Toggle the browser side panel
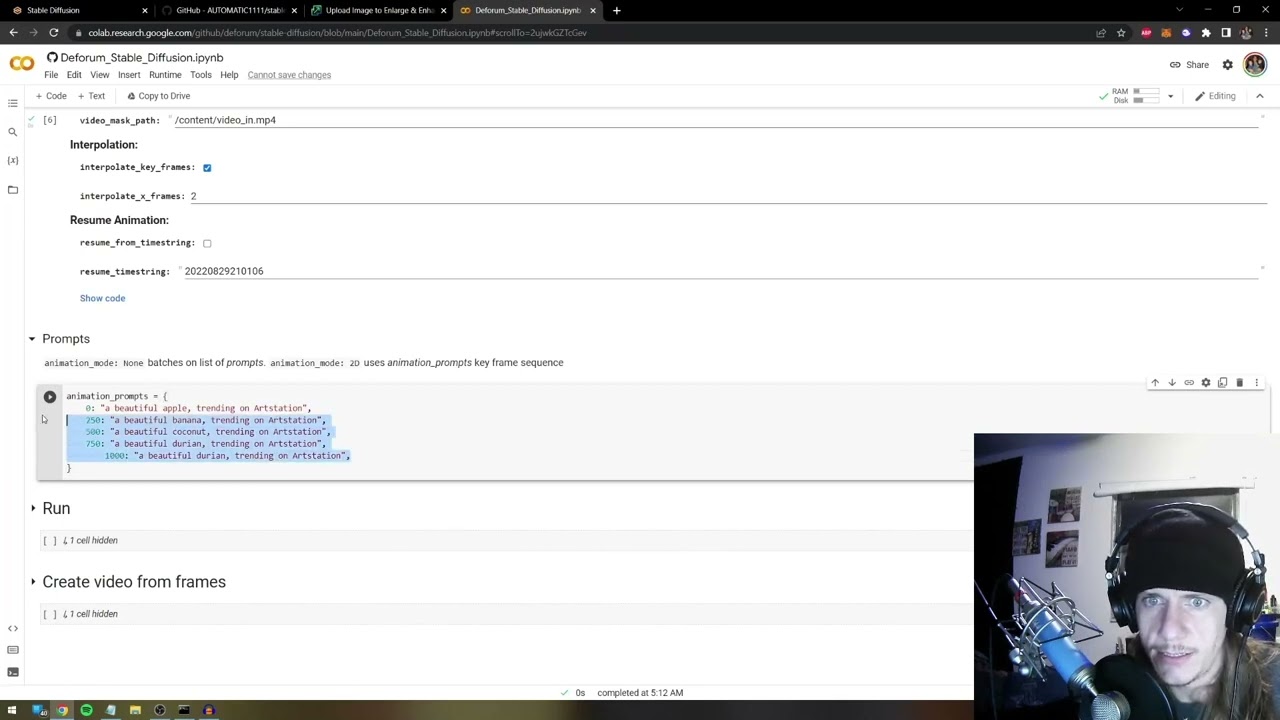This screenshot has width=1280, height=720. (x=1226, y=33)
